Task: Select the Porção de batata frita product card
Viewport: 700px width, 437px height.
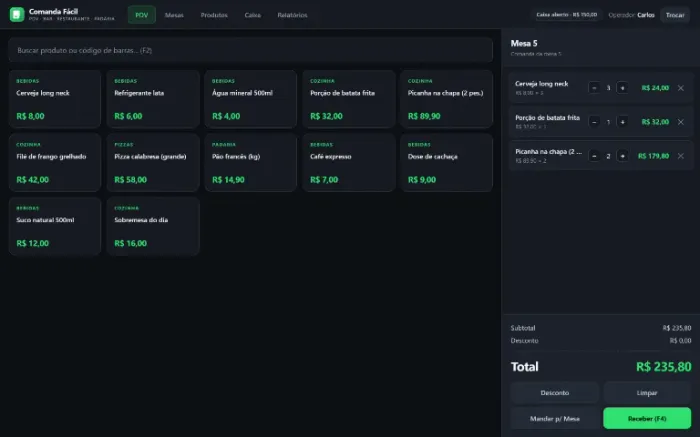Action: 349,99
